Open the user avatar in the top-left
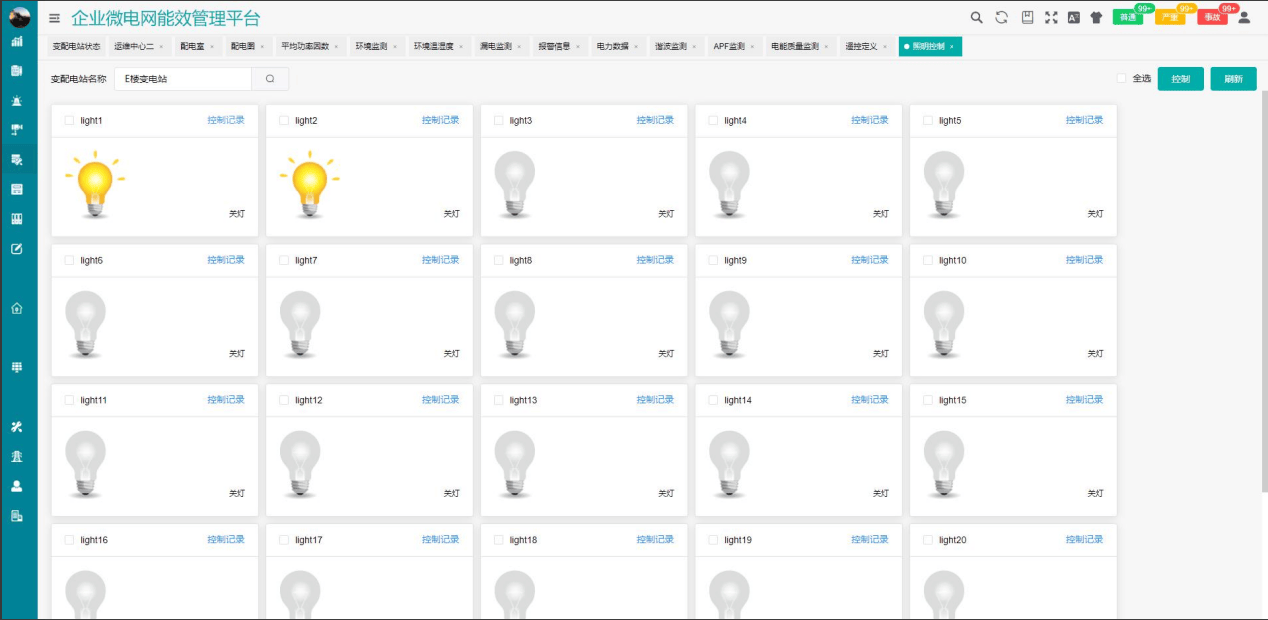 (19, 16)
